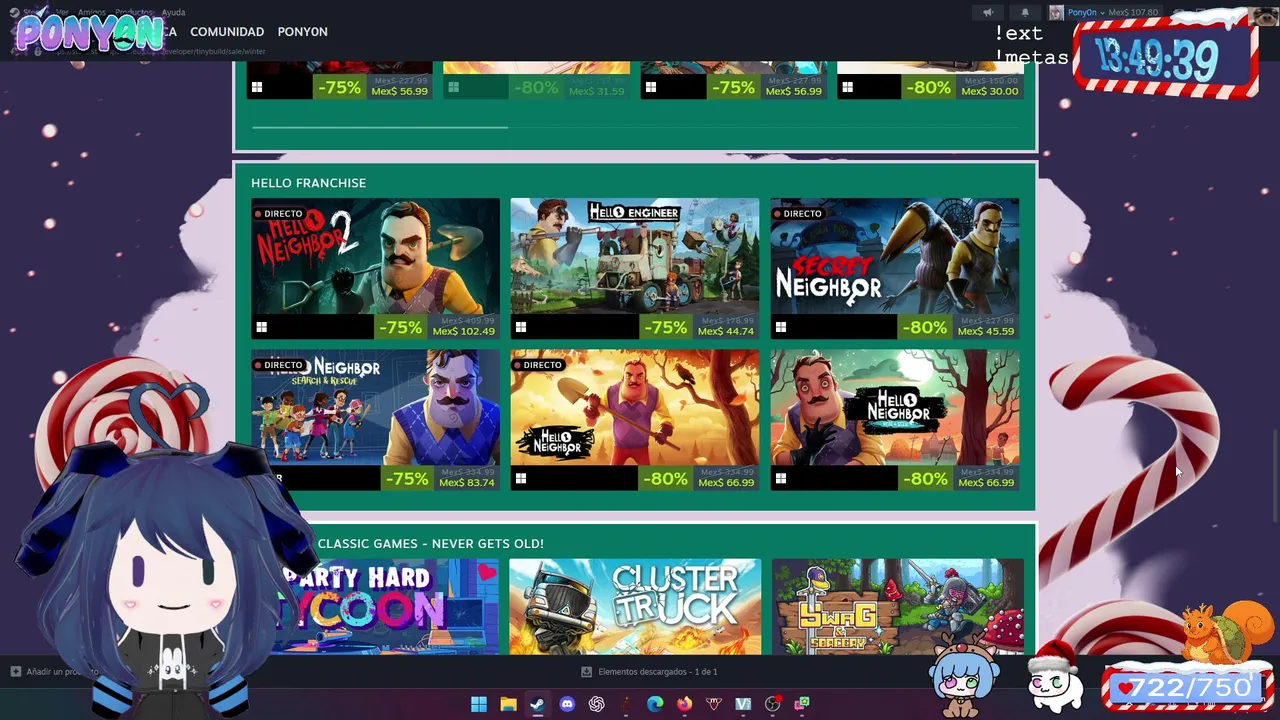Click DIRECTO badge on orange Hello Neighbor
This screenshot has height=720, width=1280.
pyautogui.click(x=538, y=364)
